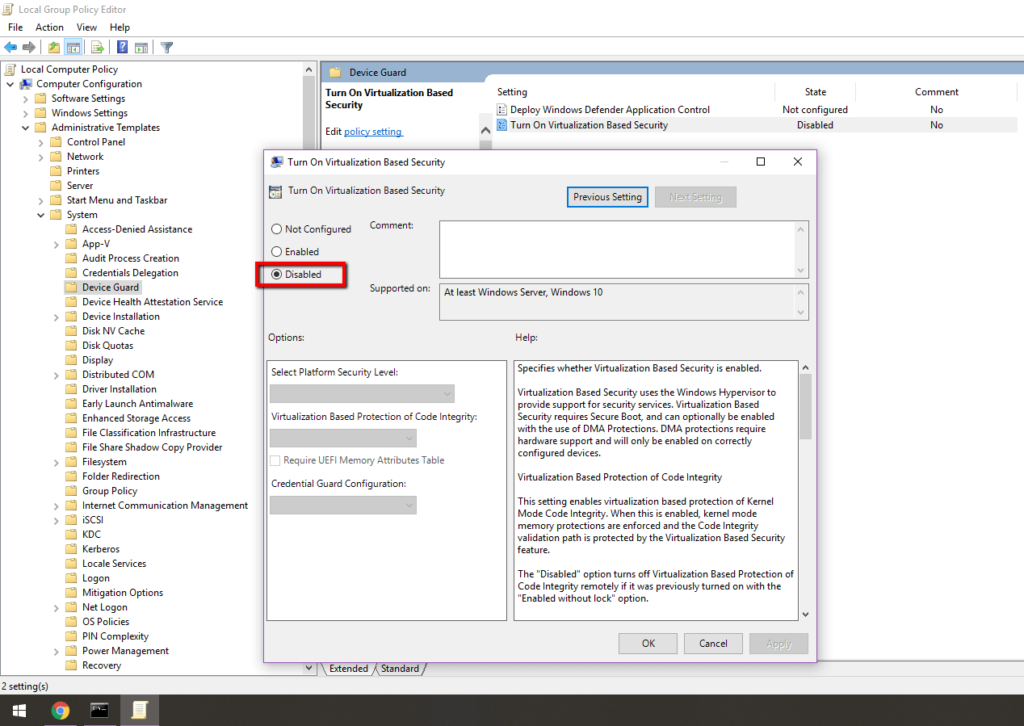Click the Help pane scroll down arrow
The image size is (1024, 726).
[x=805, y=614]
